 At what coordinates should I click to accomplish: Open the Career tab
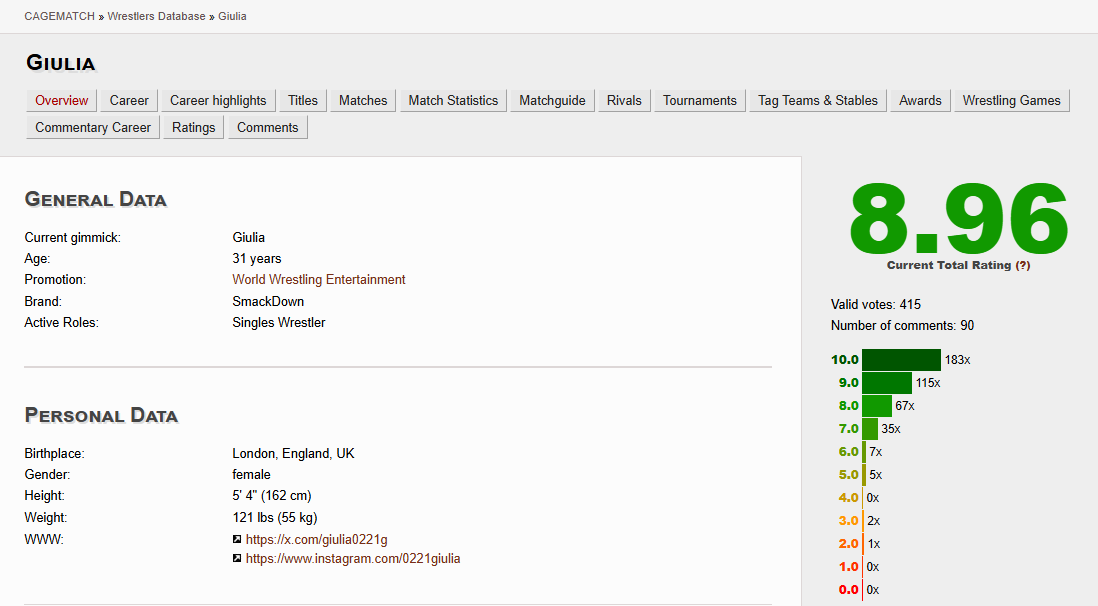tap(129, 100)
